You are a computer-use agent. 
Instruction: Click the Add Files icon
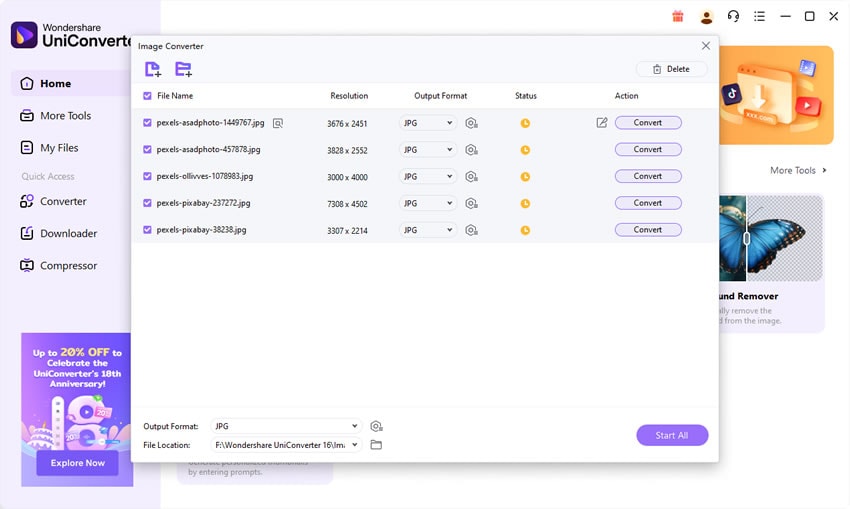[x=153, y=69]
